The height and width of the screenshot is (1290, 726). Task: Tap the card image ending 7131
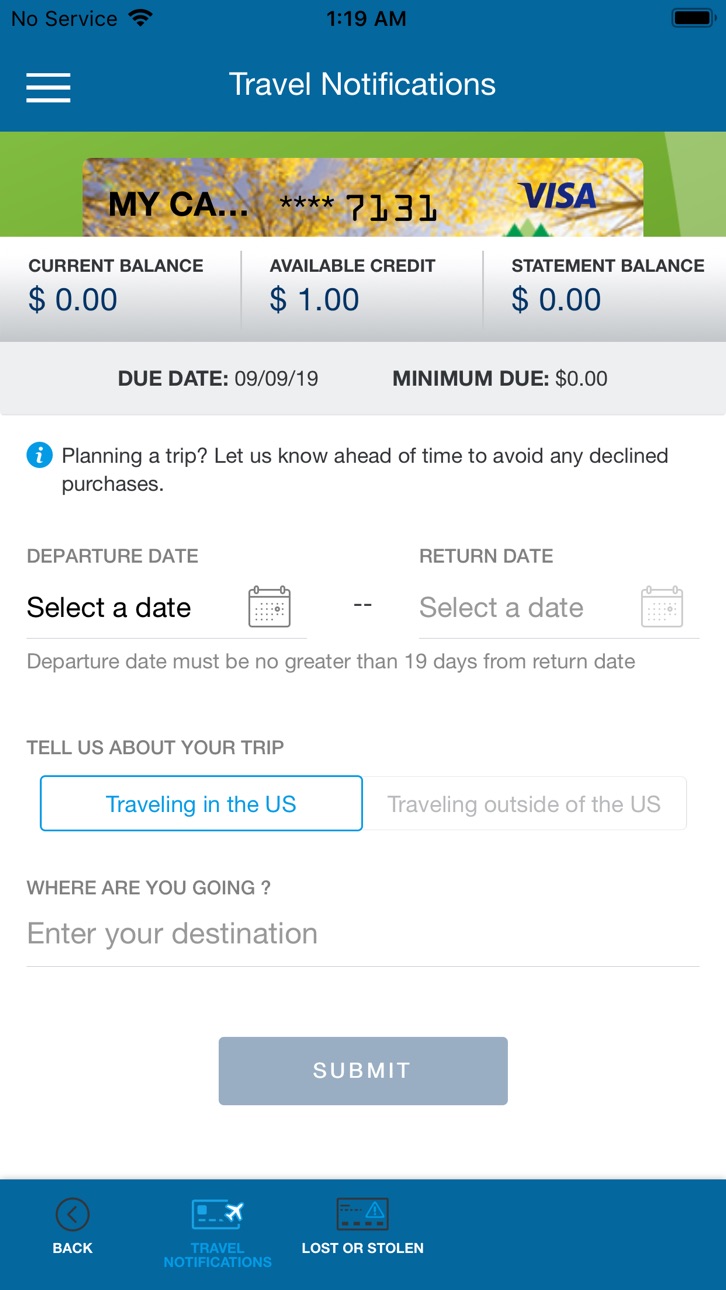point(362,197)
